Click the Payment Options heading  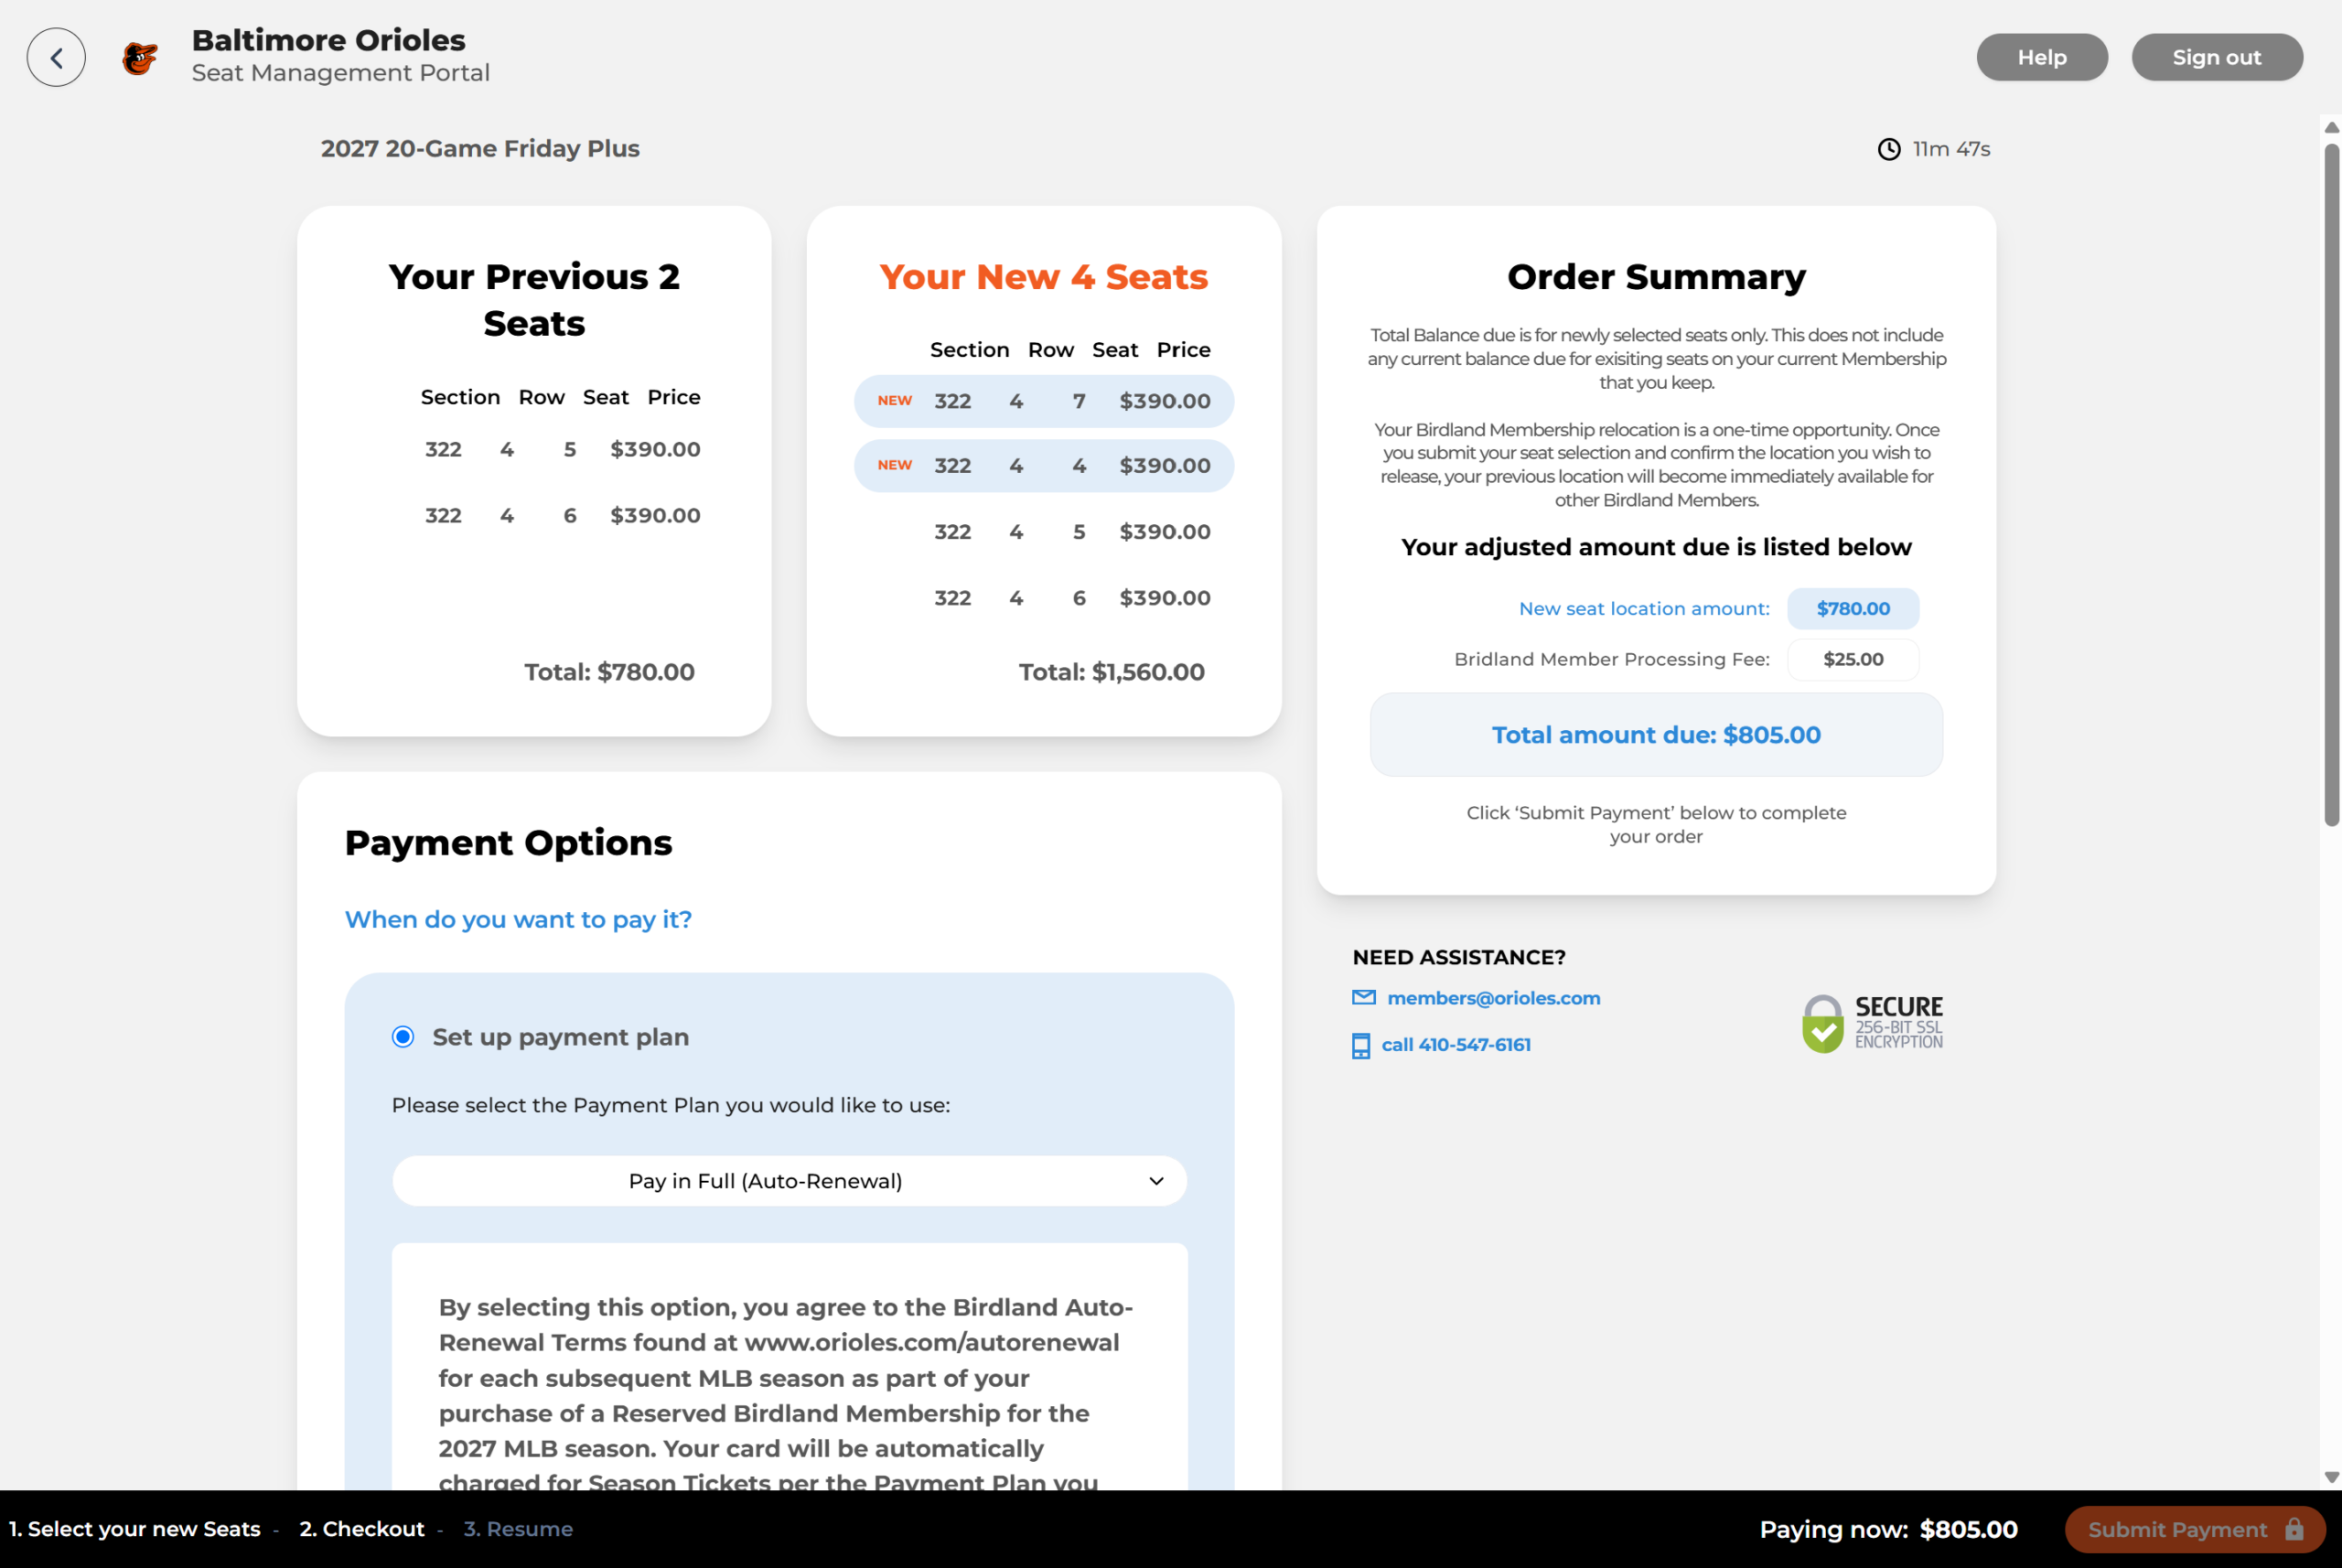tap(508, 843)
